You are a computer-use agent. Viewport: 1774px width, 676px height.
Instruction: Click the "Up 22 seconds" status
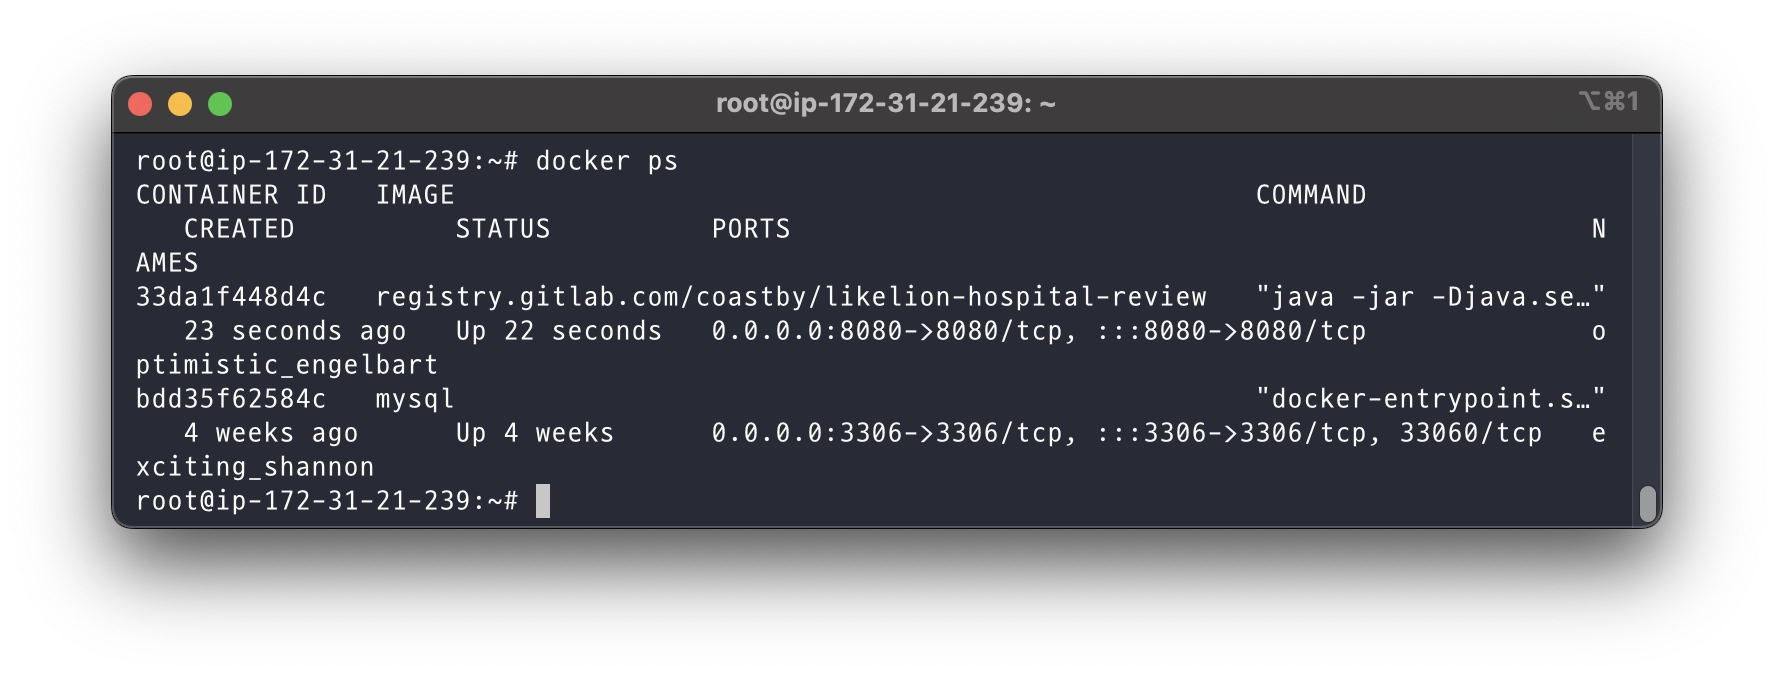click(559, 331)
